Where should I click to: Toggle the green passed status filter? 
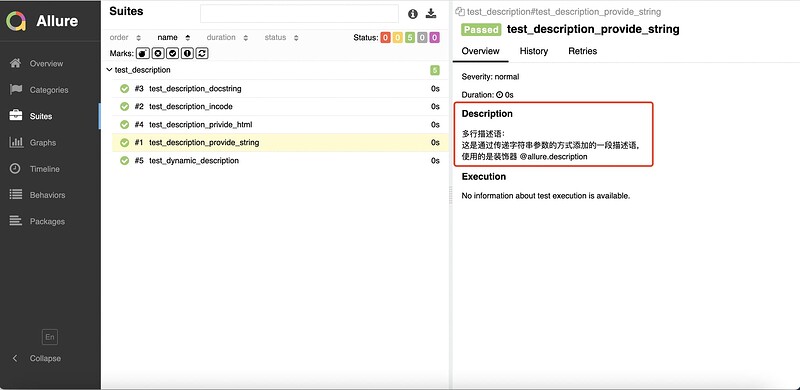coord(410,38)
